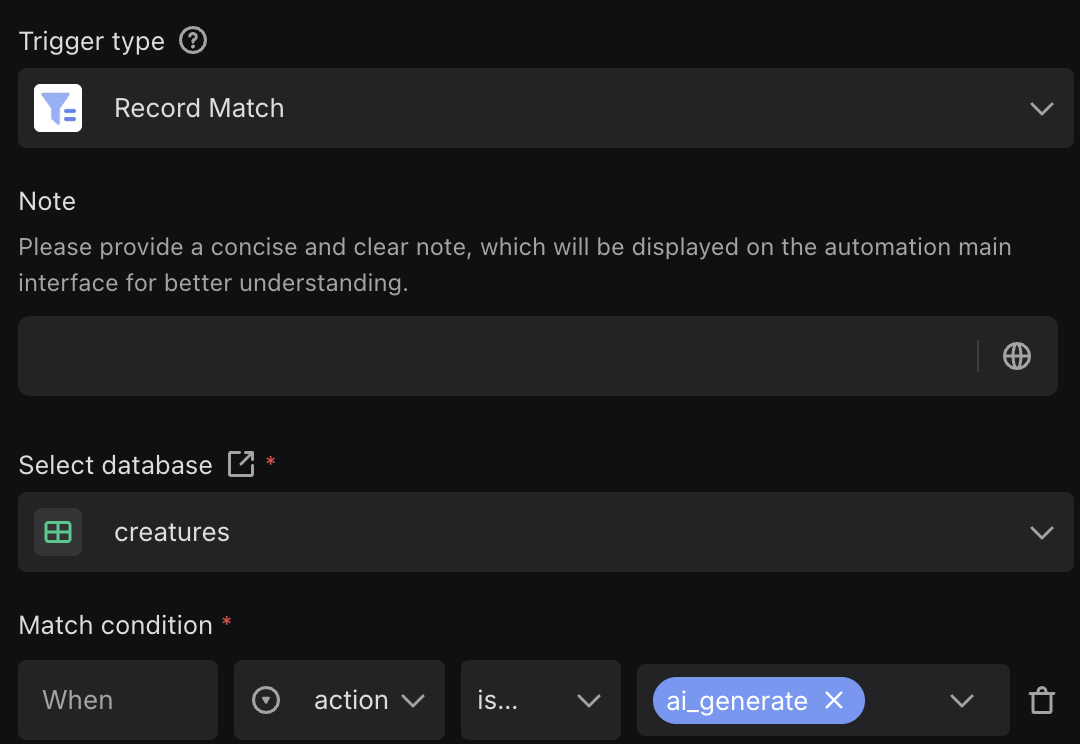This screenshot has height=744, width=1080.
Task: Click the green table icon beside creatures
Action: point(58,532)
